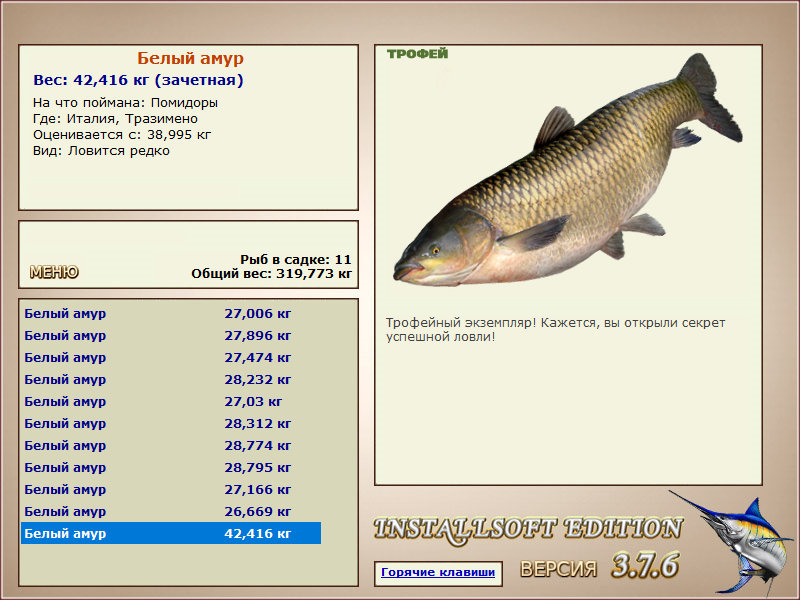Click the grass carp trophy picture
The width and height of the screenshot is (800, 600).
(x=567, y=171)
